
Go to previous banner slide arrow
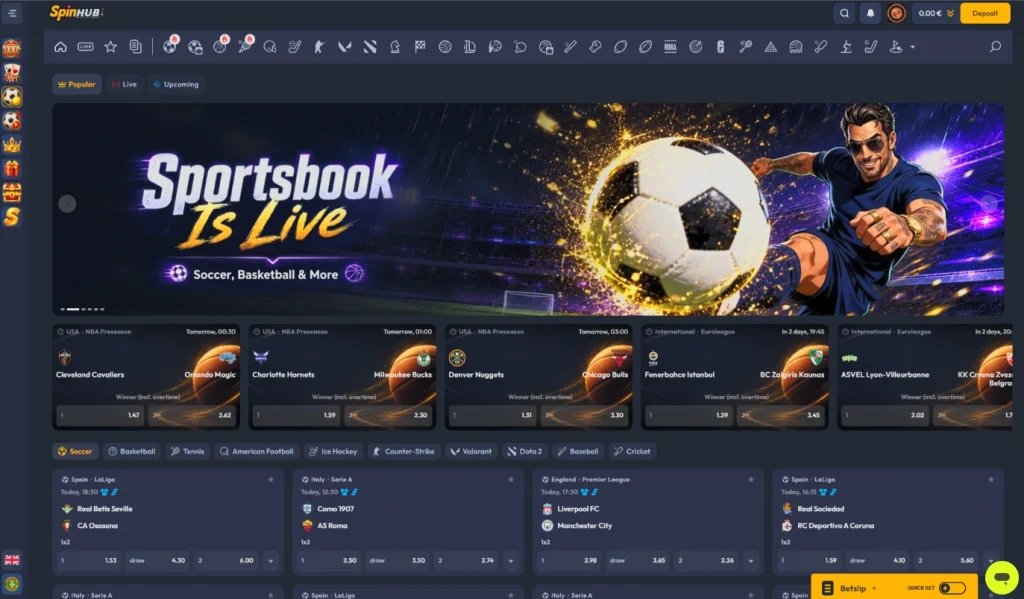(x=67, y=204)
